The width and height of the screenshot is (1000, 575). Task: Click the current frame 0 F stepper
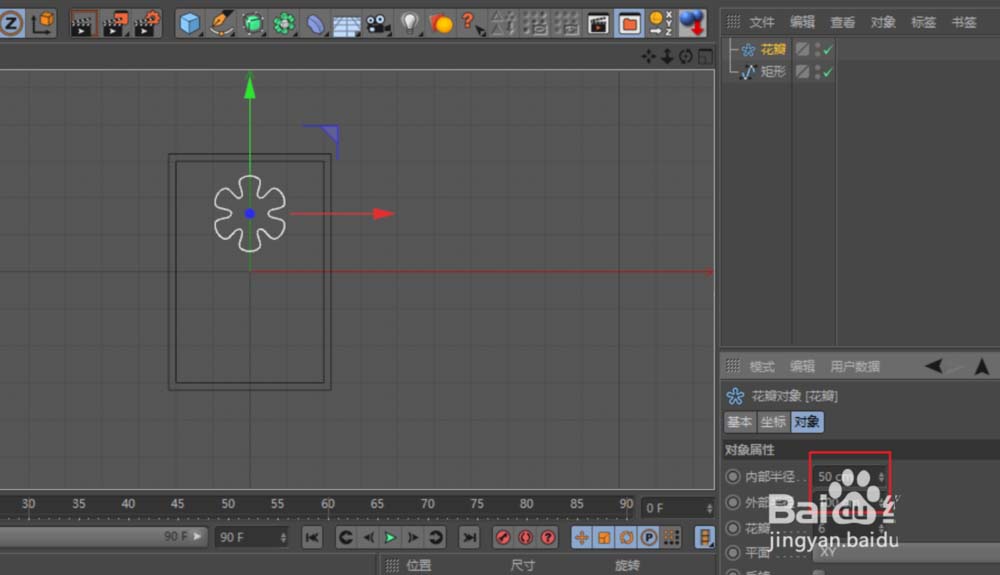(x=708, y=508)
